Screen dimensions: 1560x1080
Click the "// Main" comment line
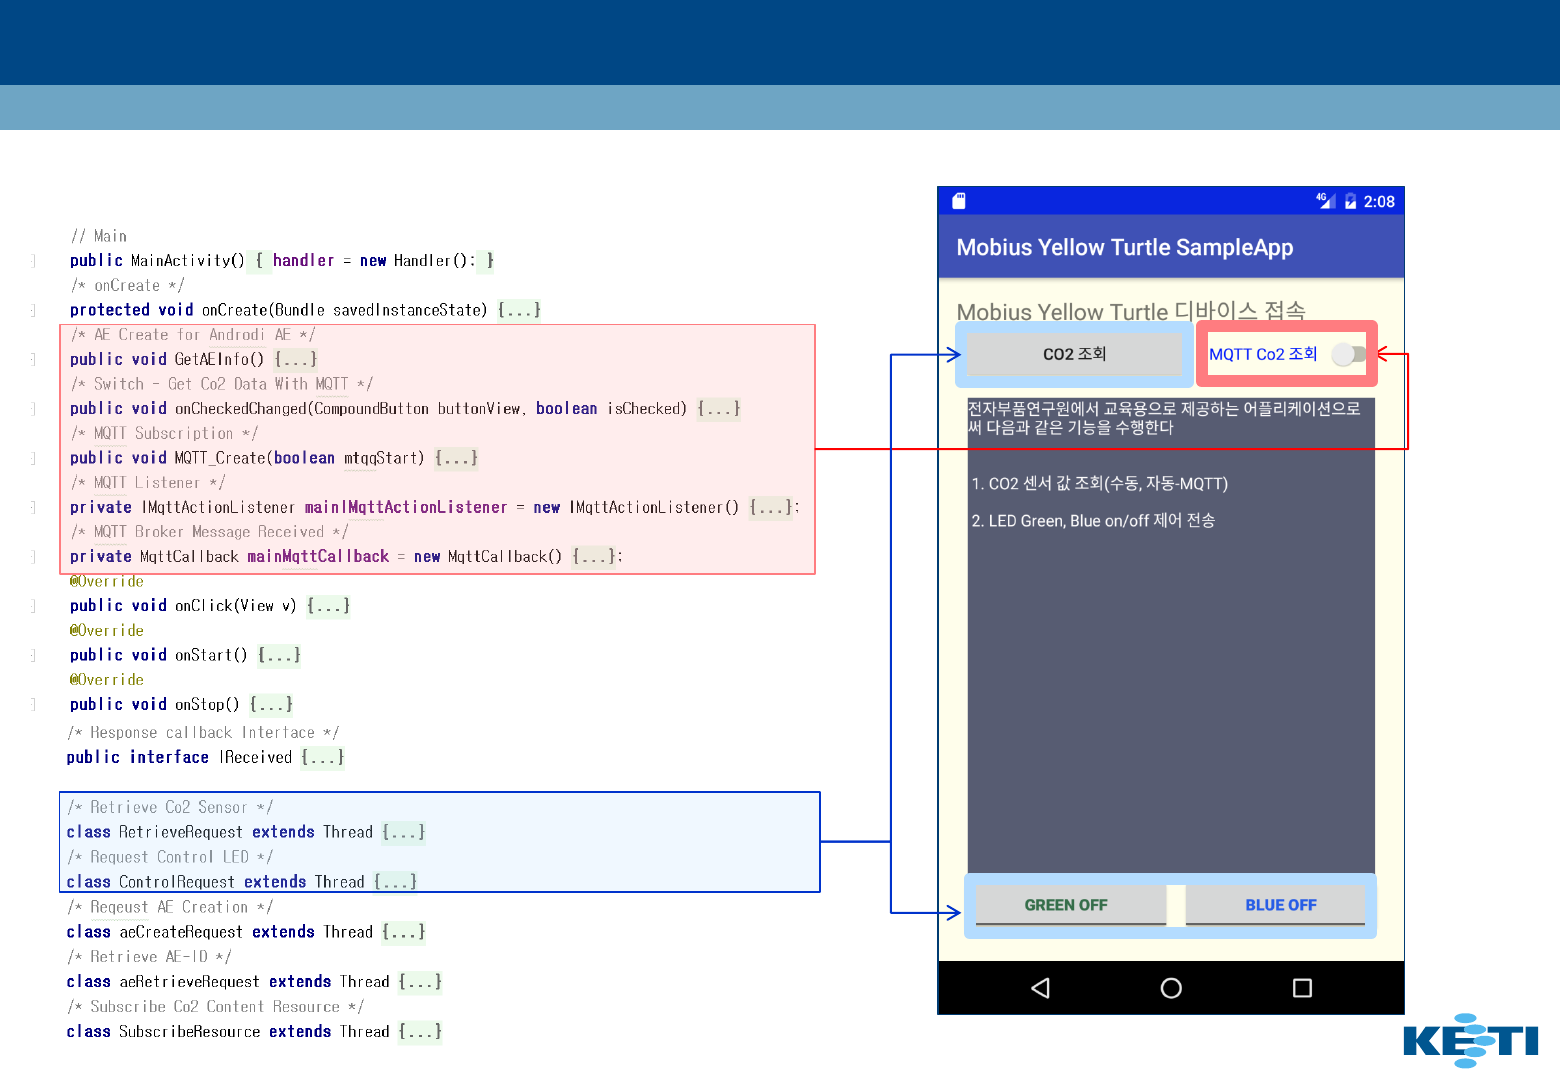[99, 236]
